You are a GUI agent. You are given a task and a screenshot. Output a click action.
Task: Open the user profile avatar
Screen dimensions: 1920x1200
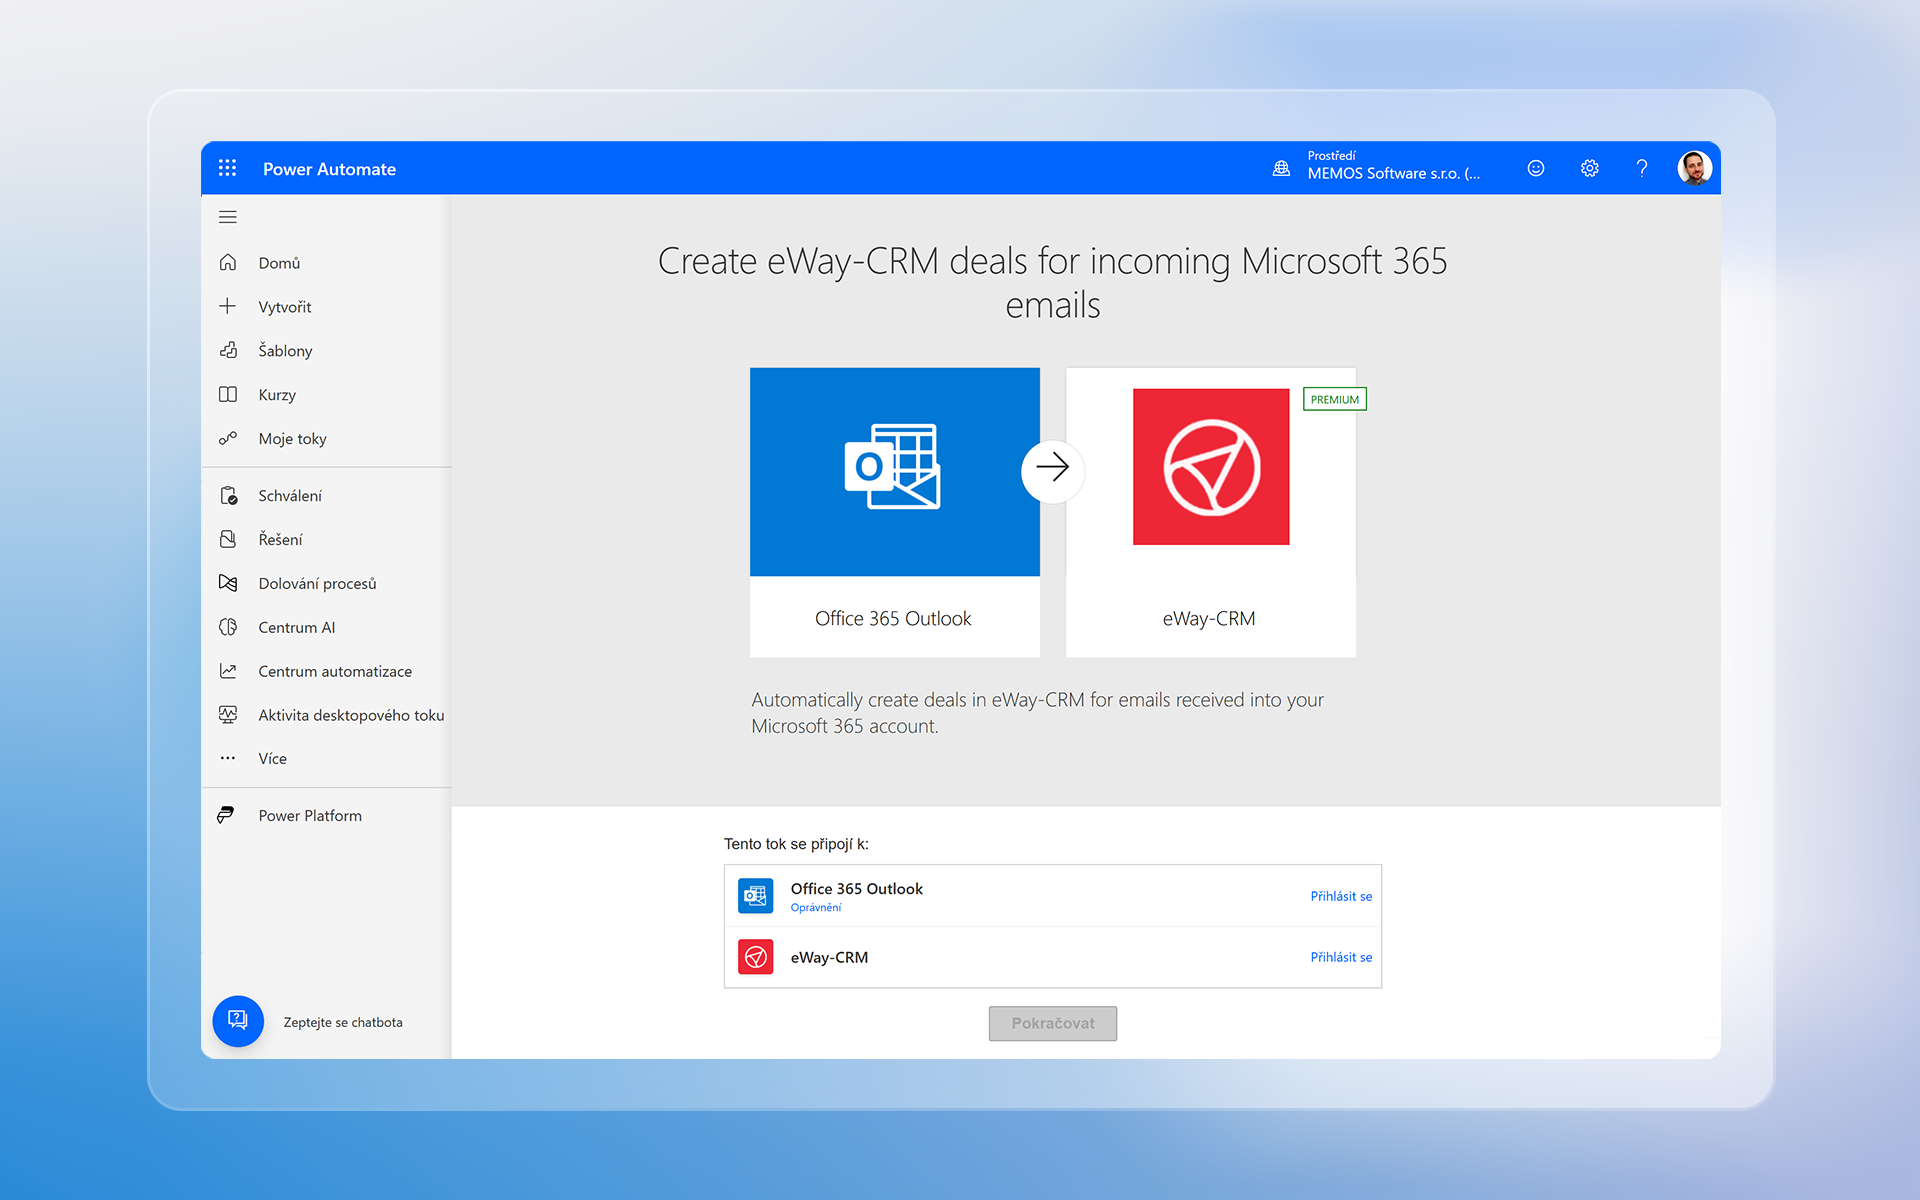[x=1694, y=168]
